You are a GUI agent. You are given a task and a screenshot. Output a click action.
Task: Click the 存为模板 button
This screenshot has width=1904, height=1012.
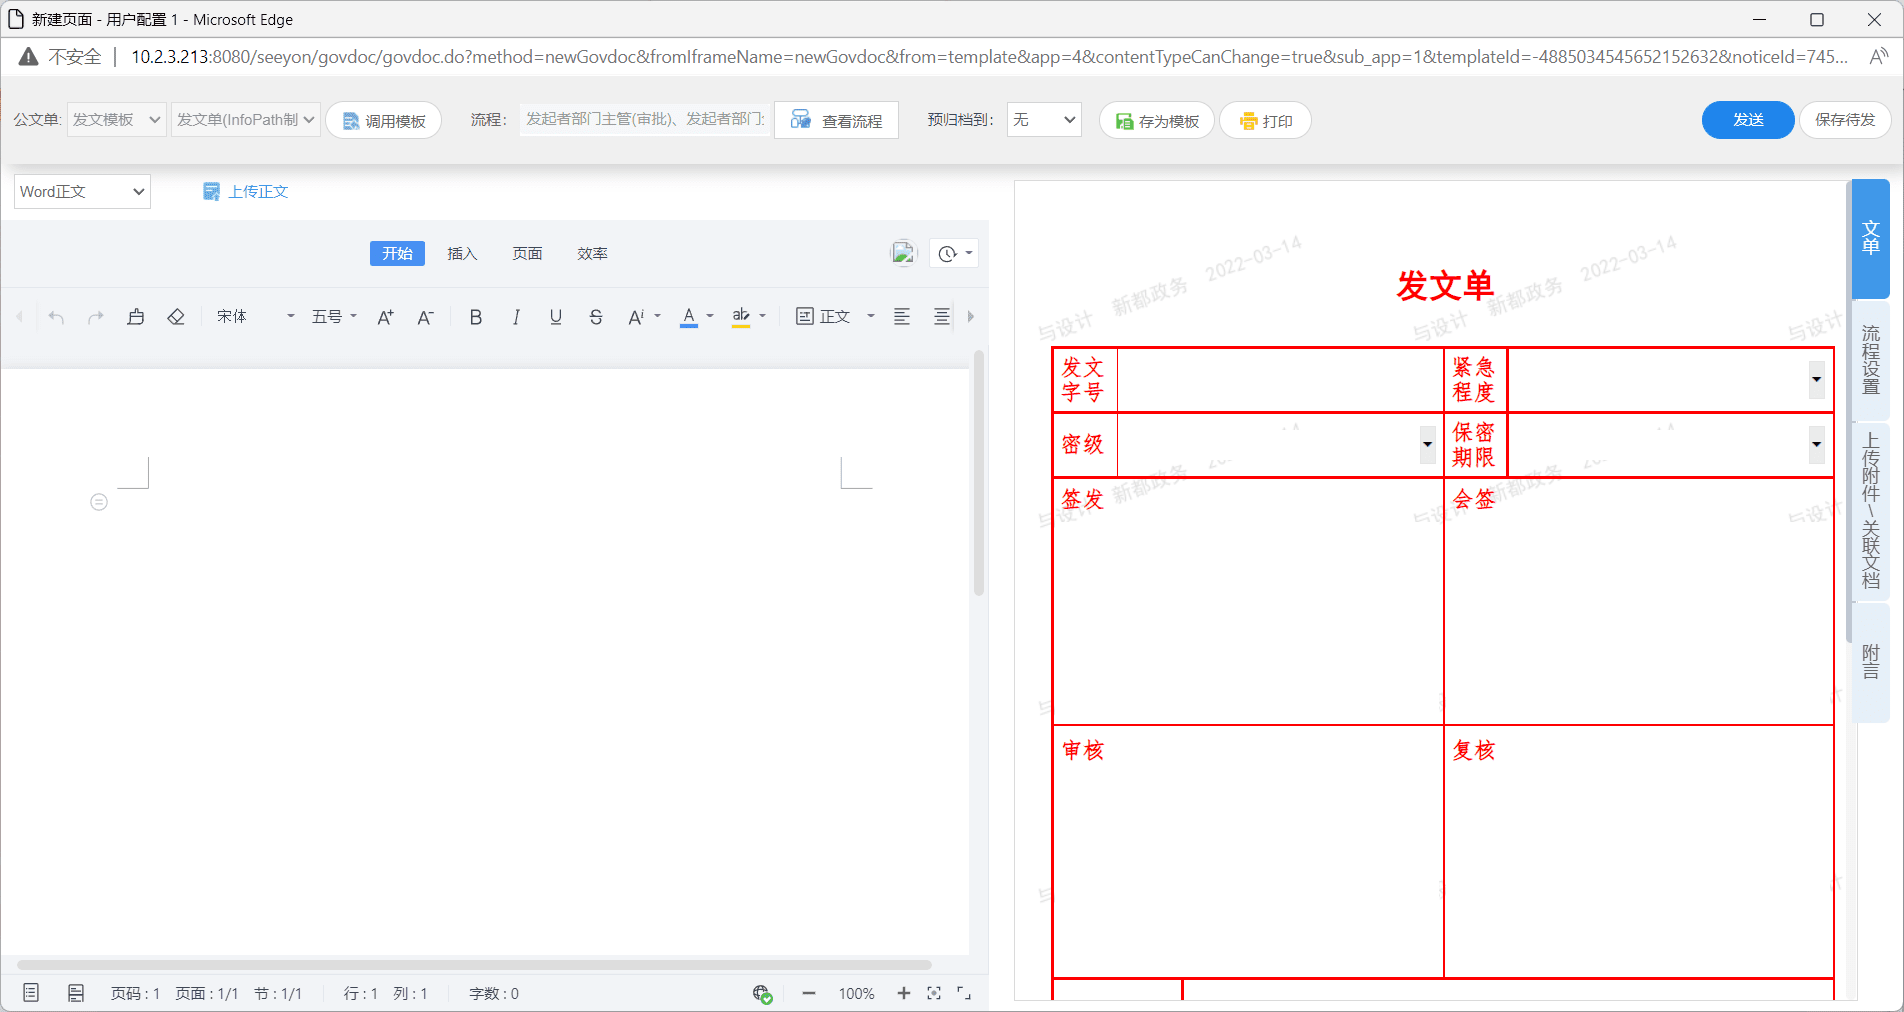click(1157, 121)
